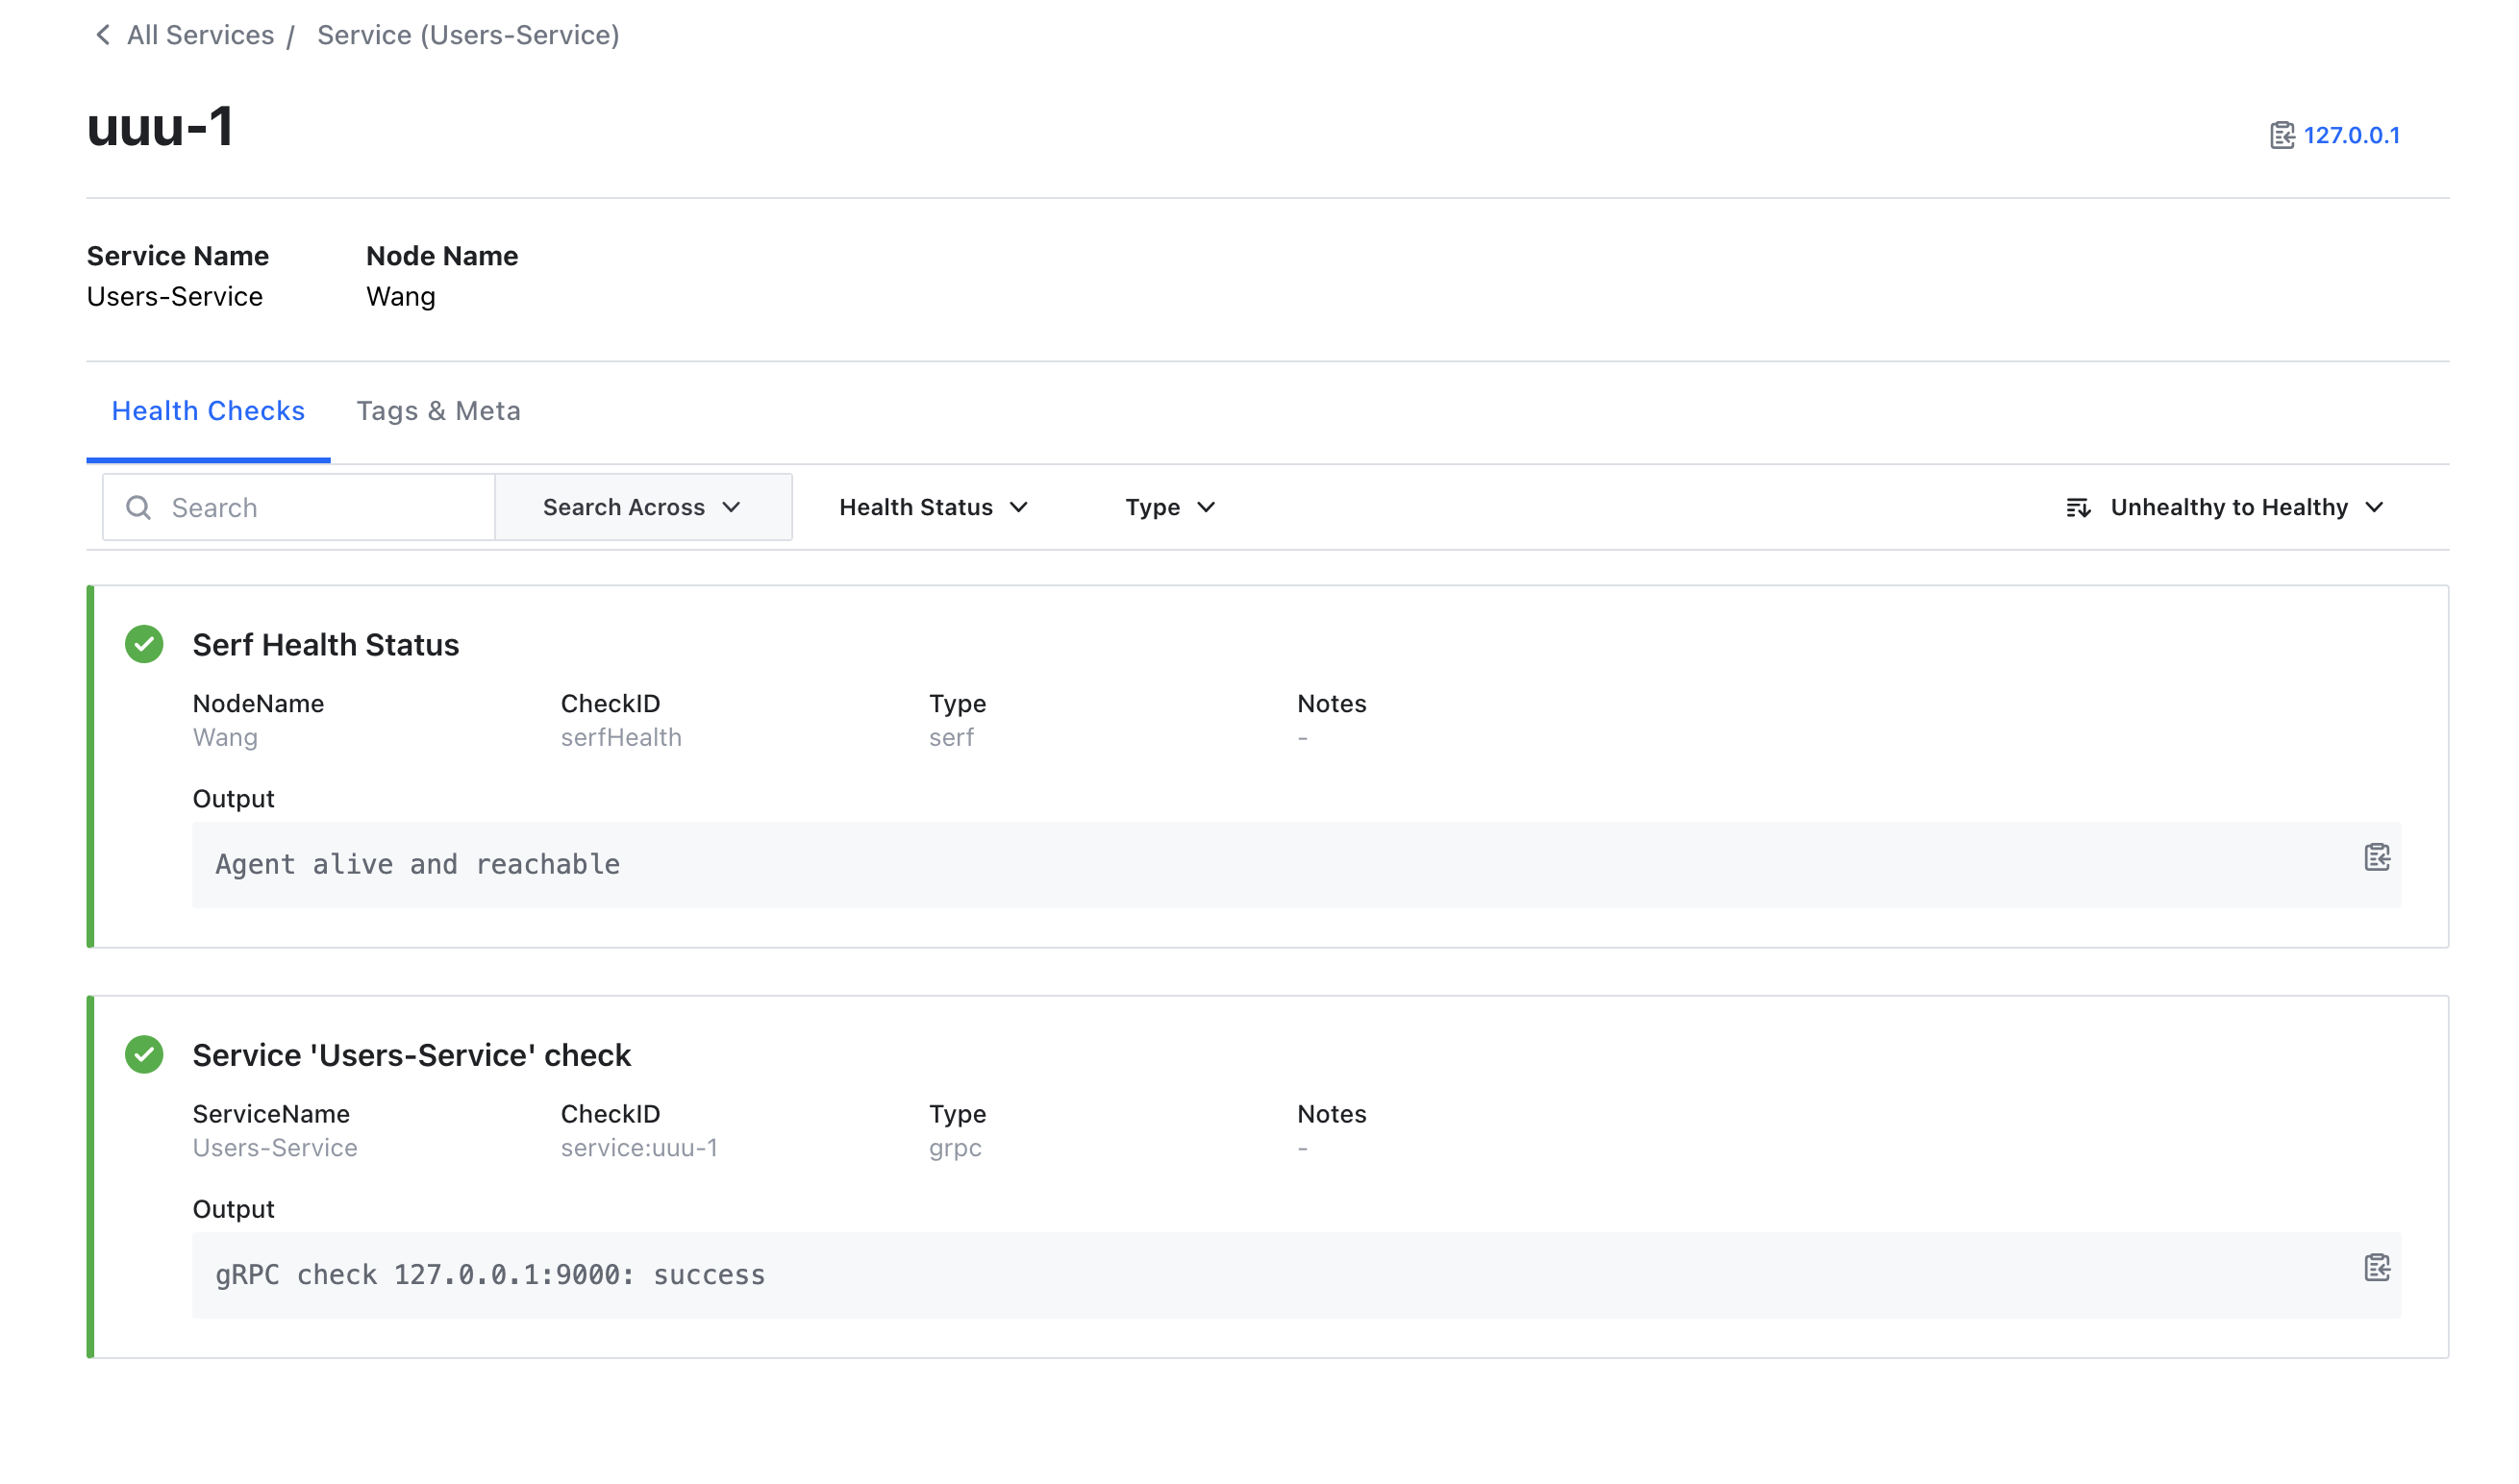Copy the gRPC check output
This screenshot has height=1484, width=2519.
tap(2377, 1268)
